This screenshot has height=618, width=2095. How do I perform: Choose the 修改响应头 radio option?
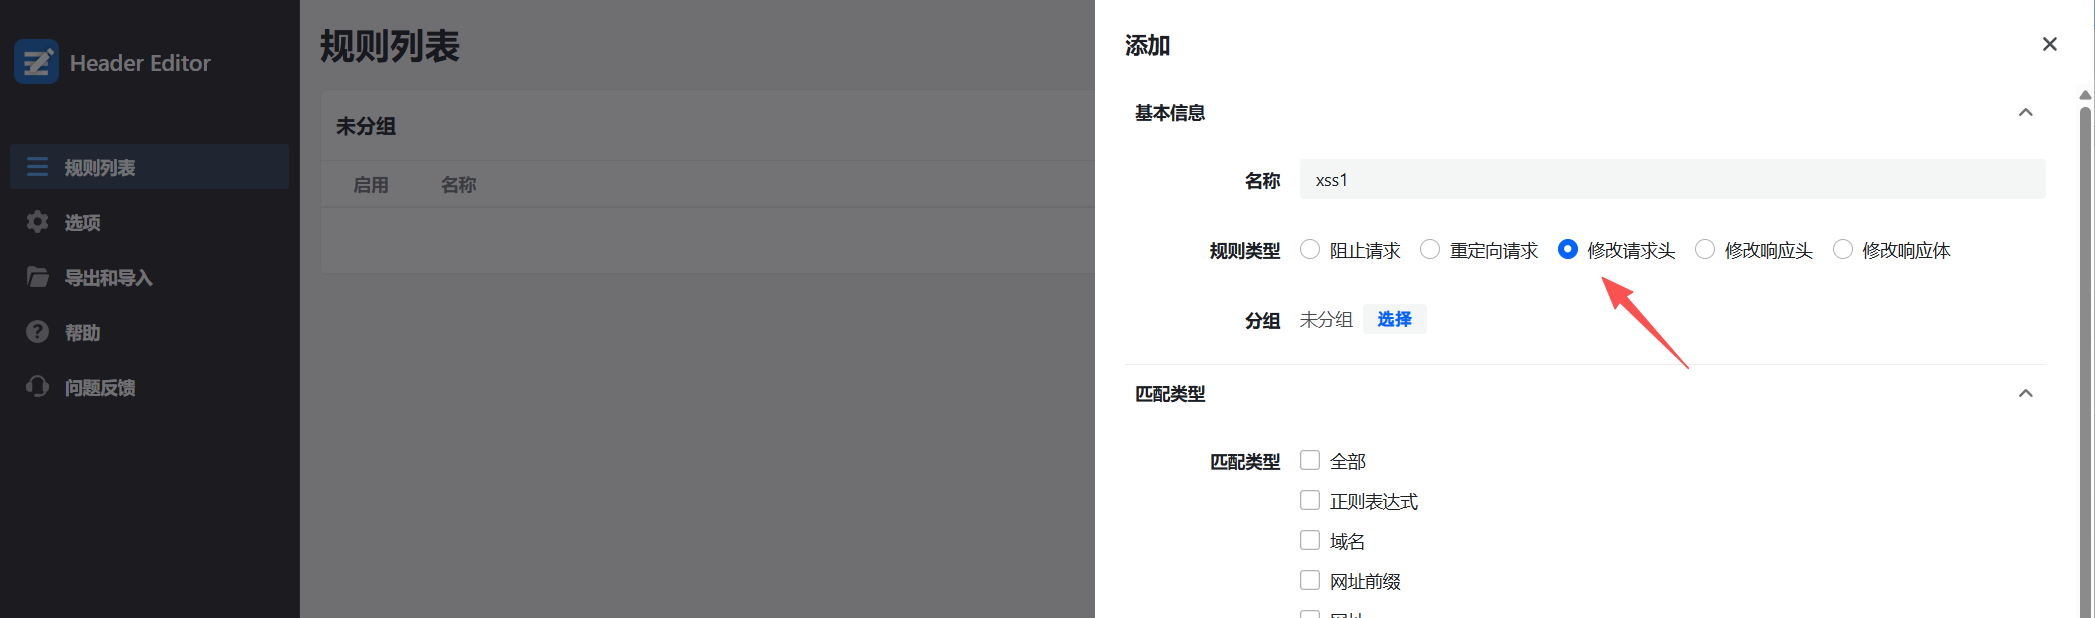1705,250
